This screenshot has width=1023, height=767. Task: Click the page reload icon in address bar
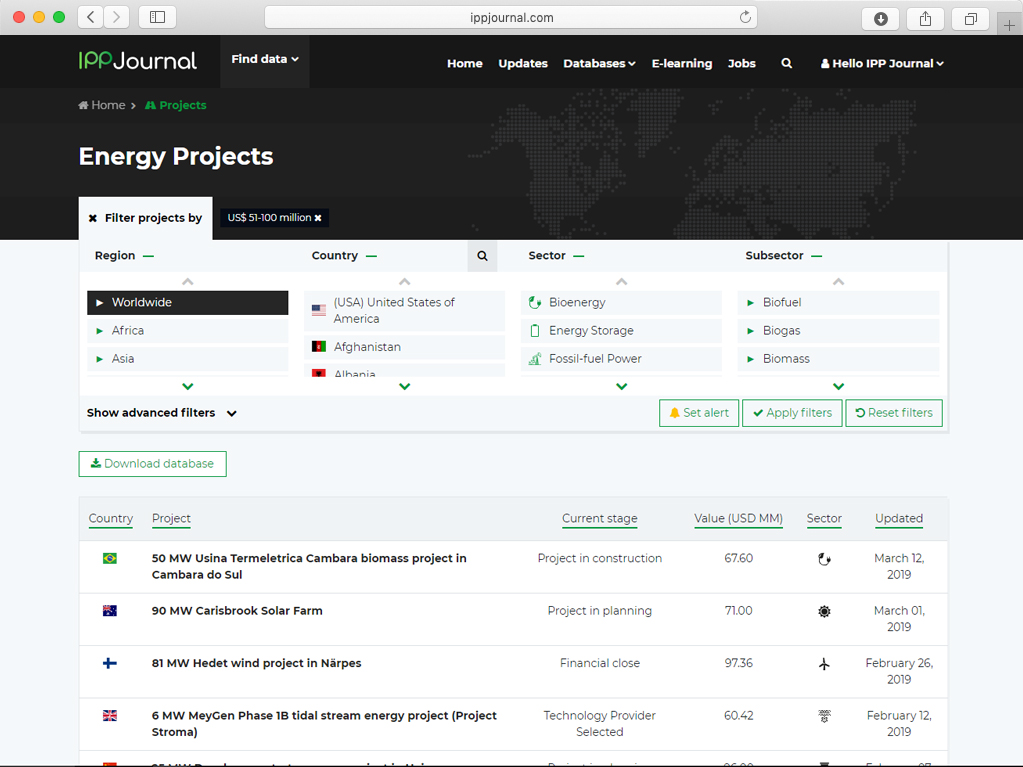click(745, 17)
